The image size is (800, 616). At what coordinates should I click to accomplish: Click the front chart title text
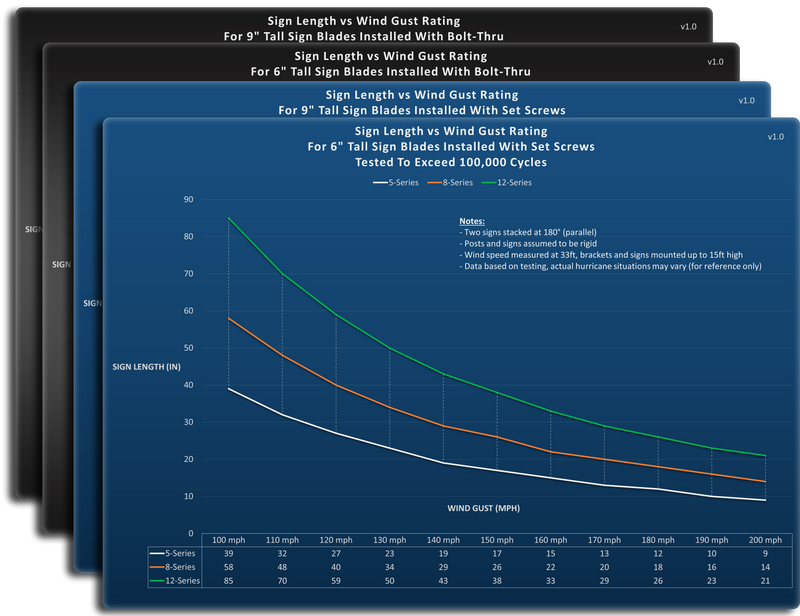pyautogui.click(x=451, y=146)
